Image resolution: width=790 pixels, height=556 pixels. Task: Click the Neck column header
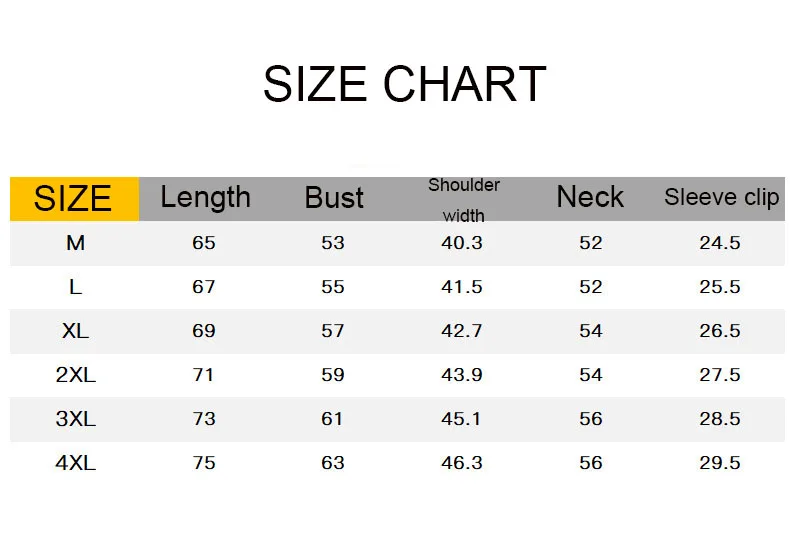tap(590, 197)
